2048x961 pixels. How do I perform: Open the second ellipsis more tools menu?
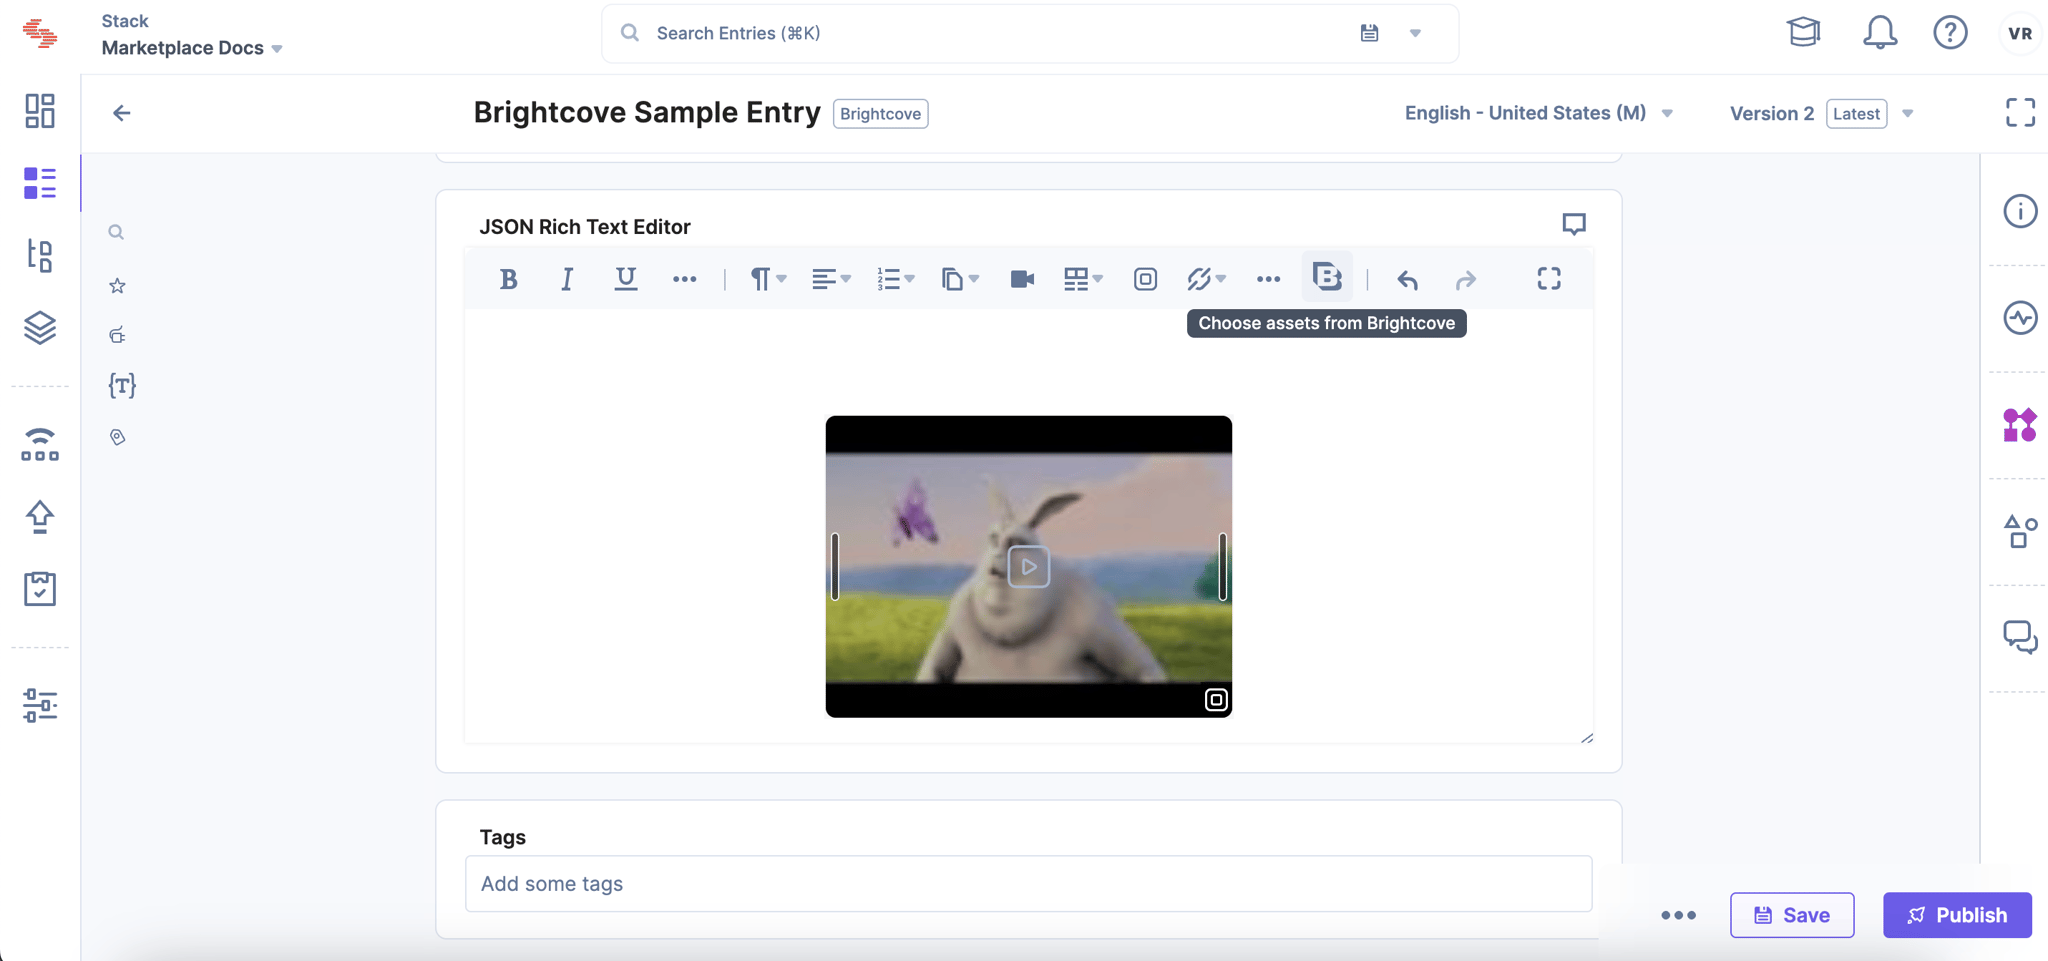1268,279
